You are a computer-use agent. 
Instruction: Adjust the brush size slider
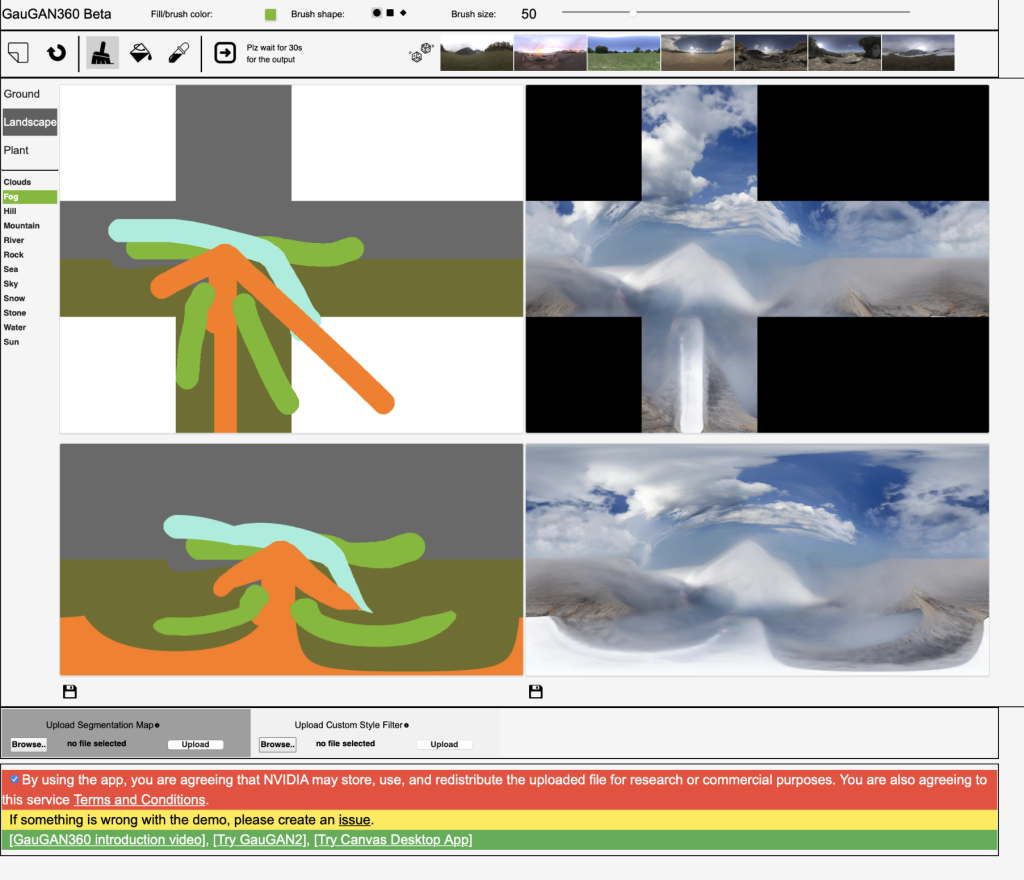735,12
